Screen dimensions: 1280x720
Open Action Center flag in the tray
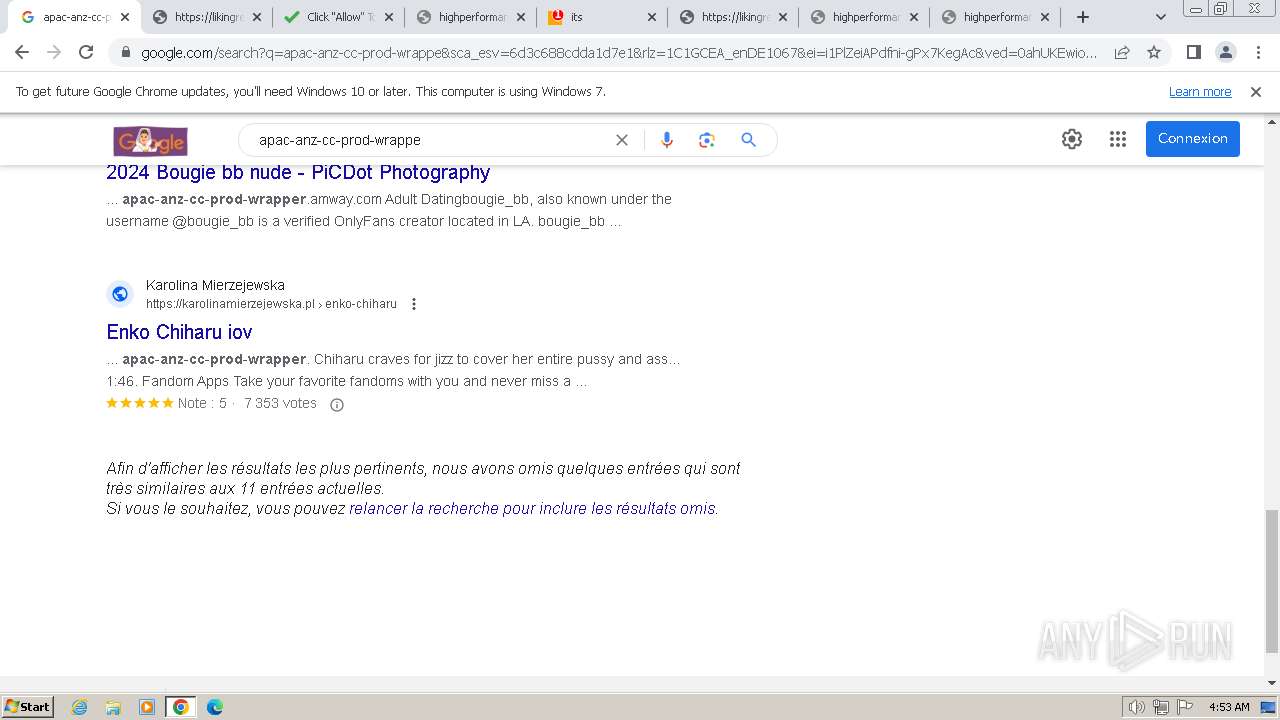tap(1184, 707)
